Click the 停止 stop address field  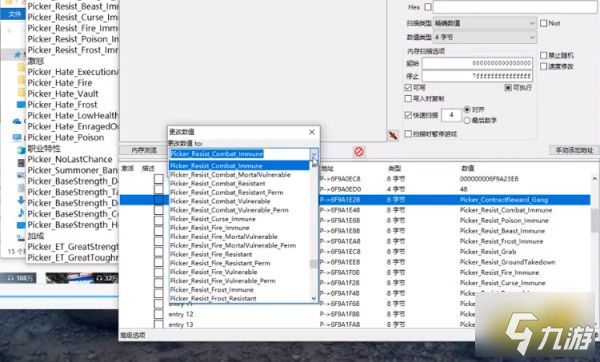pos(477,75)
